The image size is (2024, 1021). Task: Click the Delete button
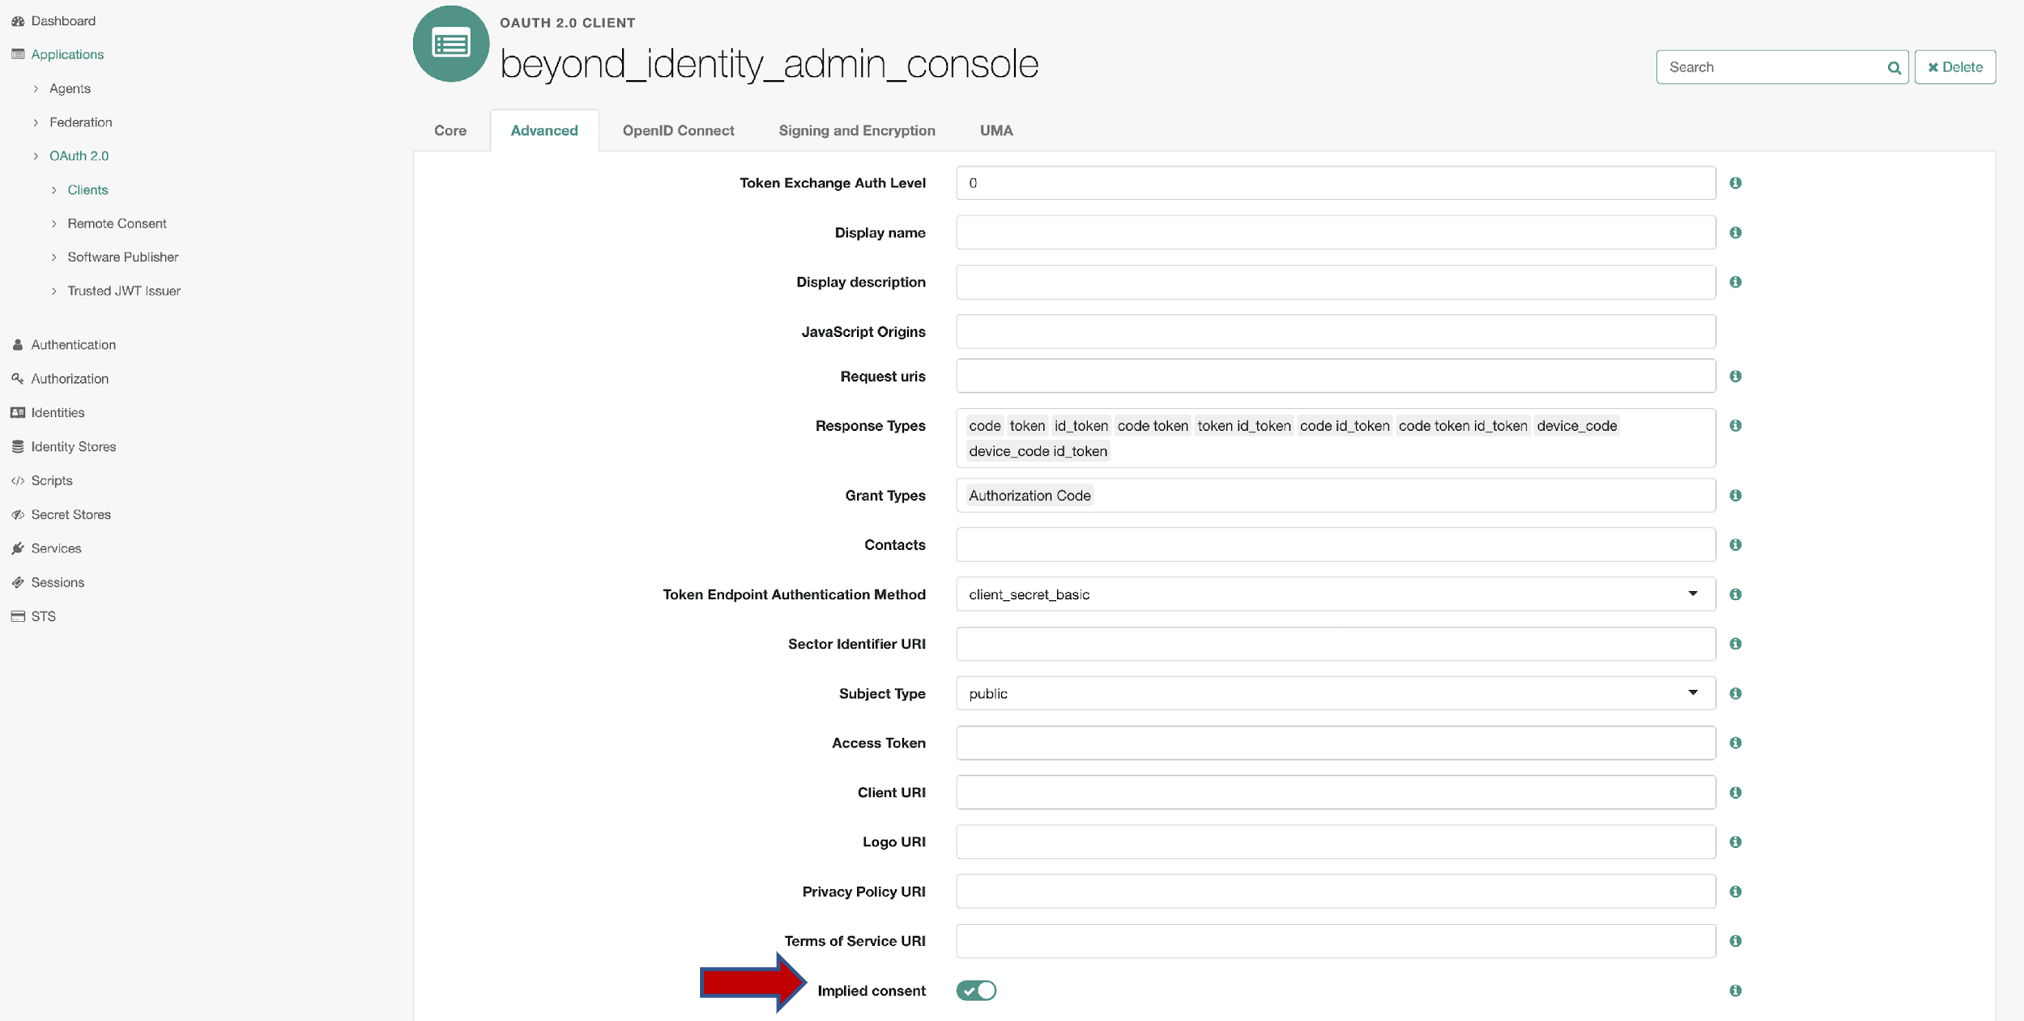pyautogui.click(x=1955, y=67)
